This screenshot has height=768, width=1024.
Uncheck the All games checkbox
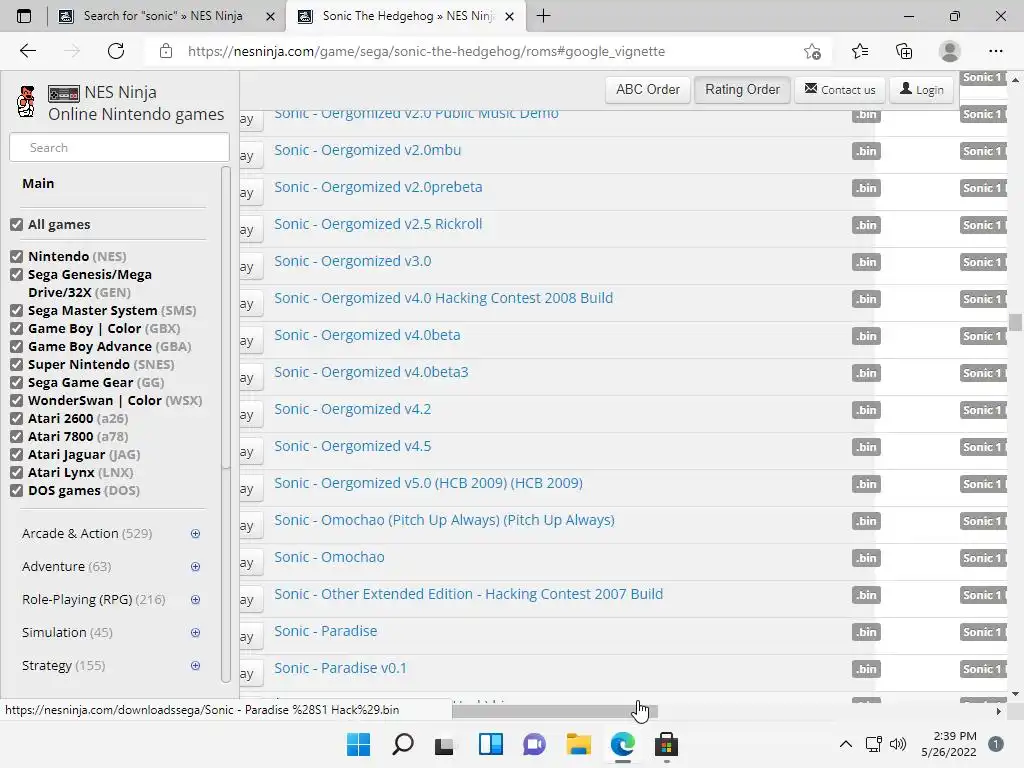[x=17, y=225]
